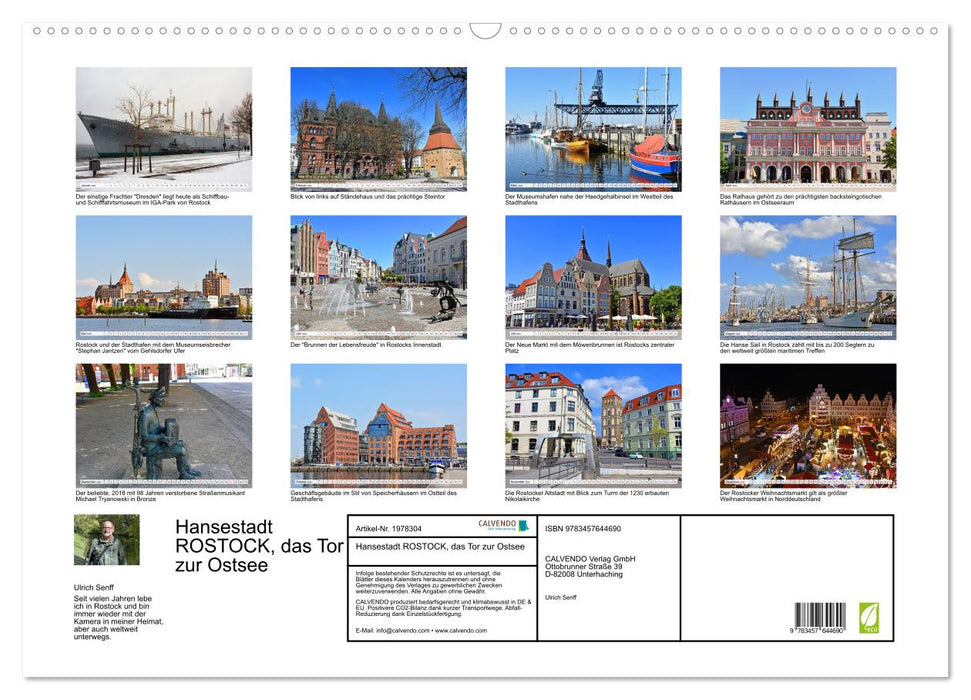This screenshot has height=700, width=971.
Task: Visit the www.calvendo.com link
Action: point(460,630)
